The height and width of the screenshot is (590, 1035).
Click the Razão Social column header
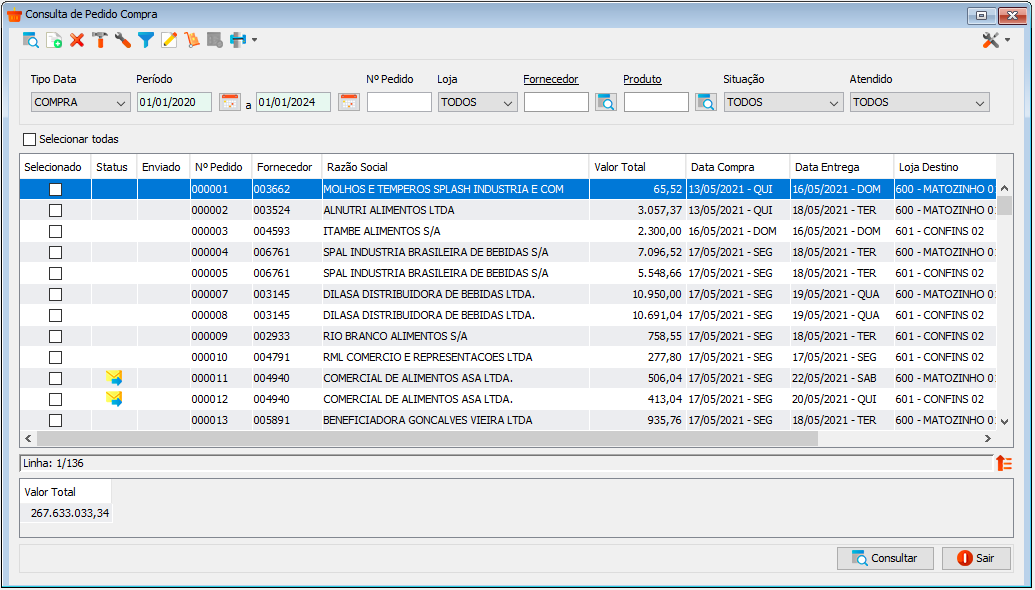tap(455, 167)
